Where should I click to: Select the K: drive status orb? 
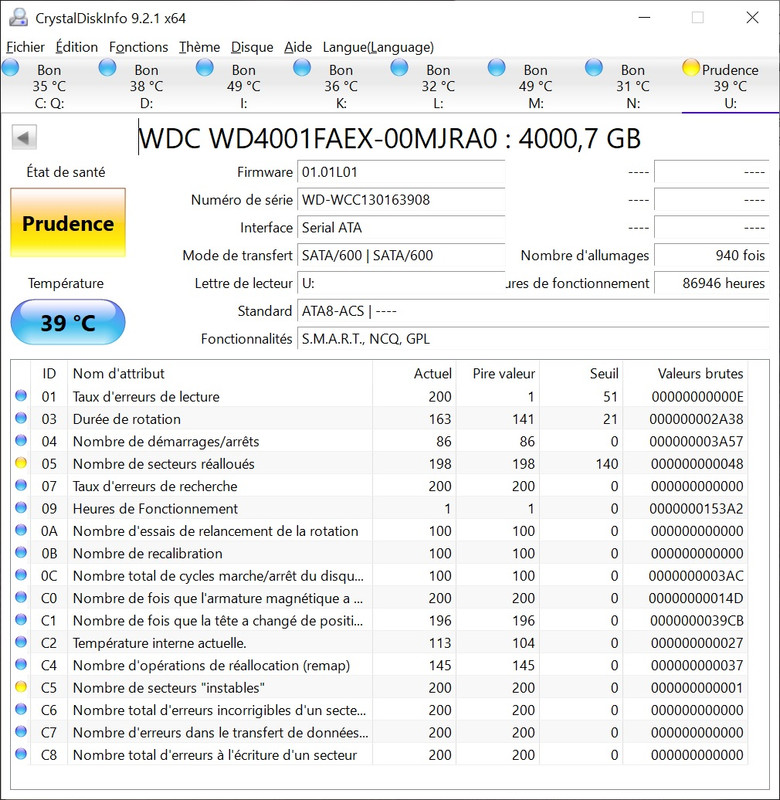point(302,67)
